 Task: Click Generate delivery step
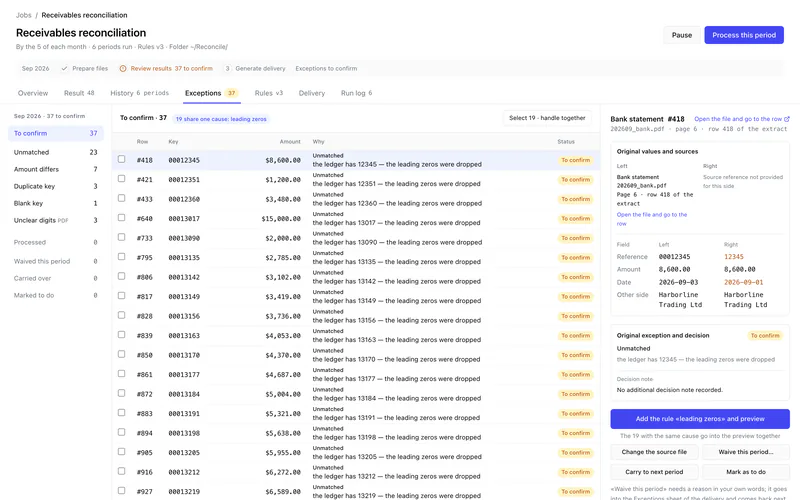[x=255, y=68]
